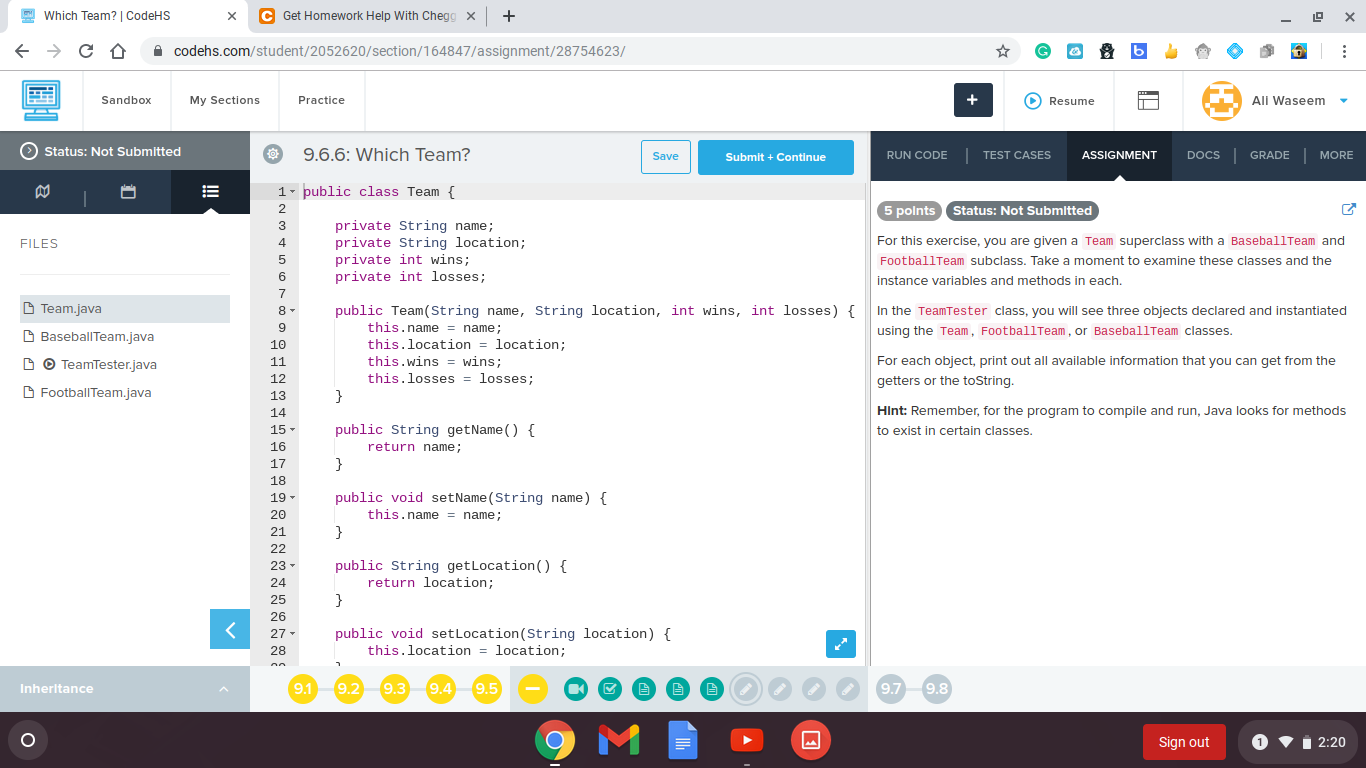Image resolution: width=1366 pixels, height=768 pixels.
Task: Collapse the files panel with the blue chevron
Action: (229, 630)
